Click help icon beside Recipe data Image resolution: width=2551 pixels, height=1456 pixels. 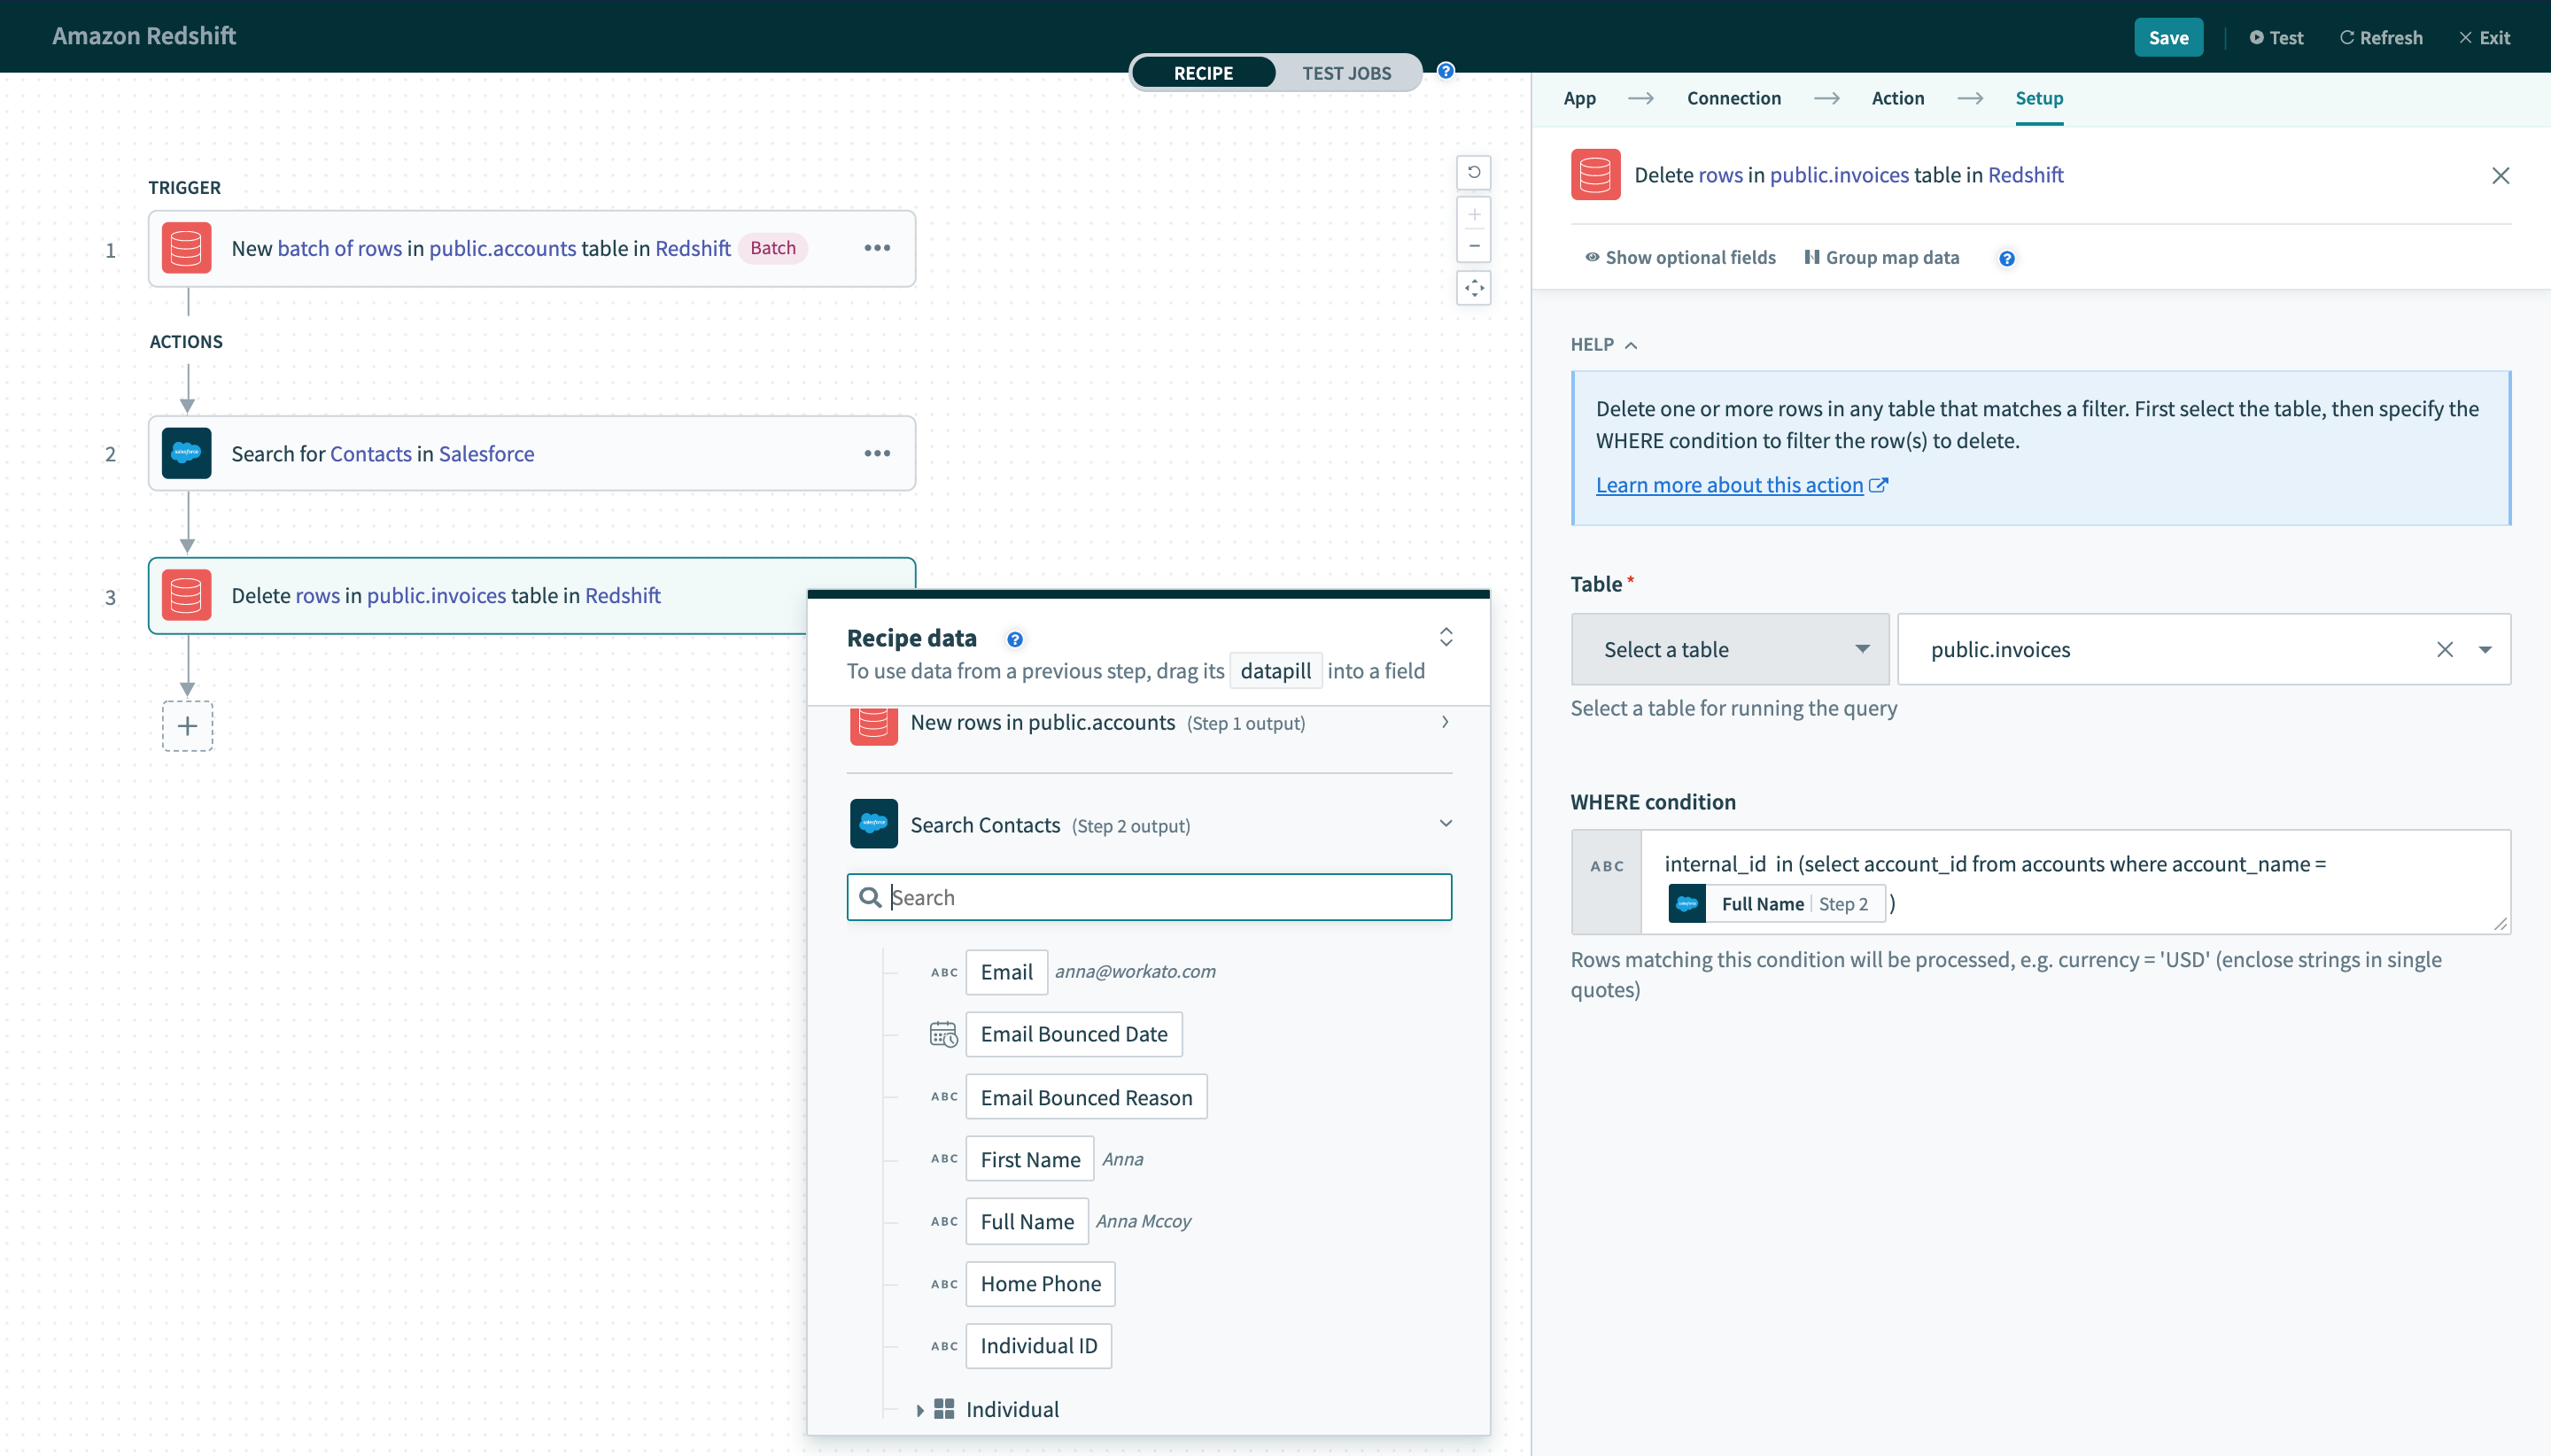click(1014, 639)
